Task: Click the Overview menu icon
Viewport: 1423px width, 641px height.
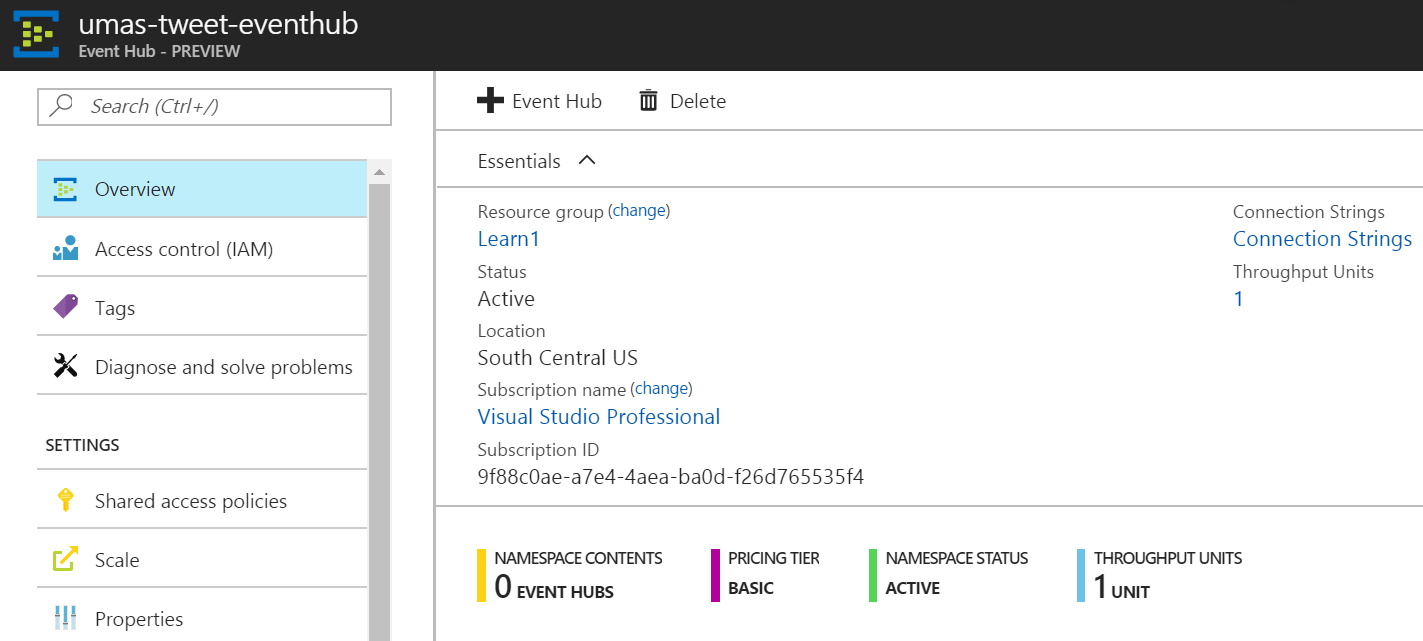Action: click(x=66, y=189)
